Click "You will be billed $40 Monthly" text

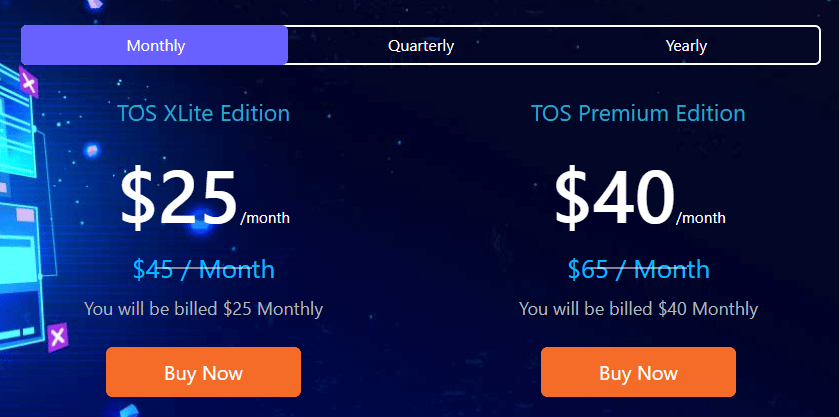[638, 309]
